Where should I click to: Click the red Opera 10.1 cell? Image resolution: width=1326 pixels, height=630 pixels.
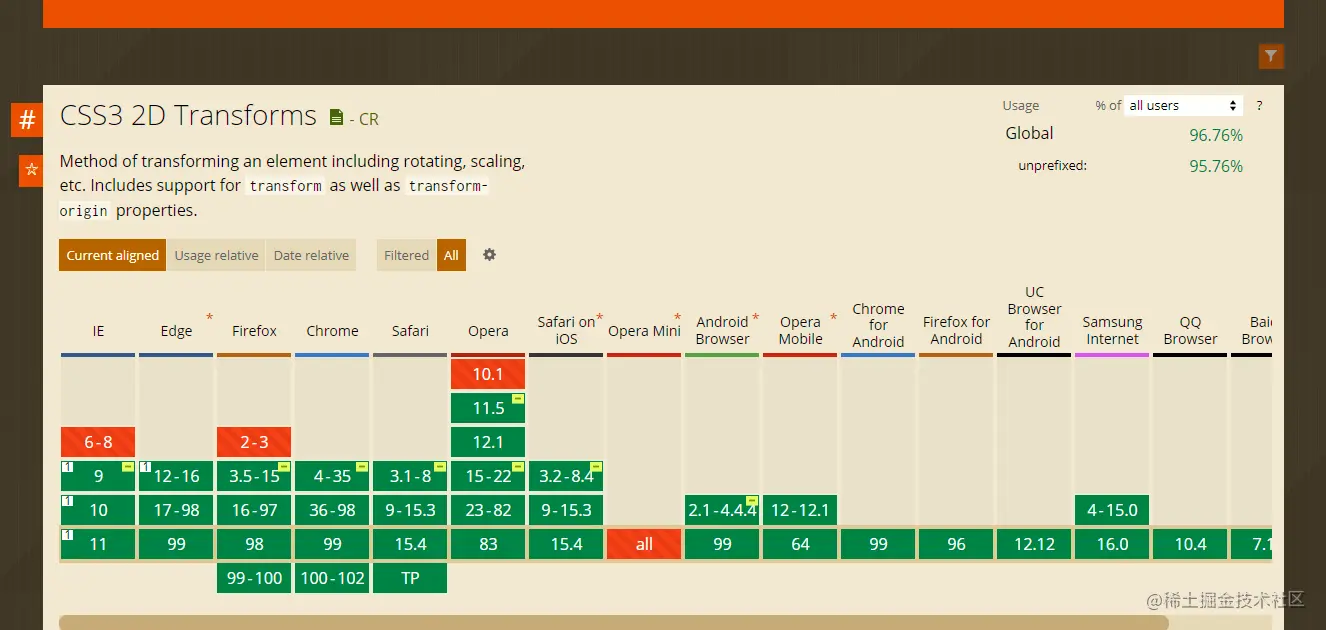click(488, 374)
